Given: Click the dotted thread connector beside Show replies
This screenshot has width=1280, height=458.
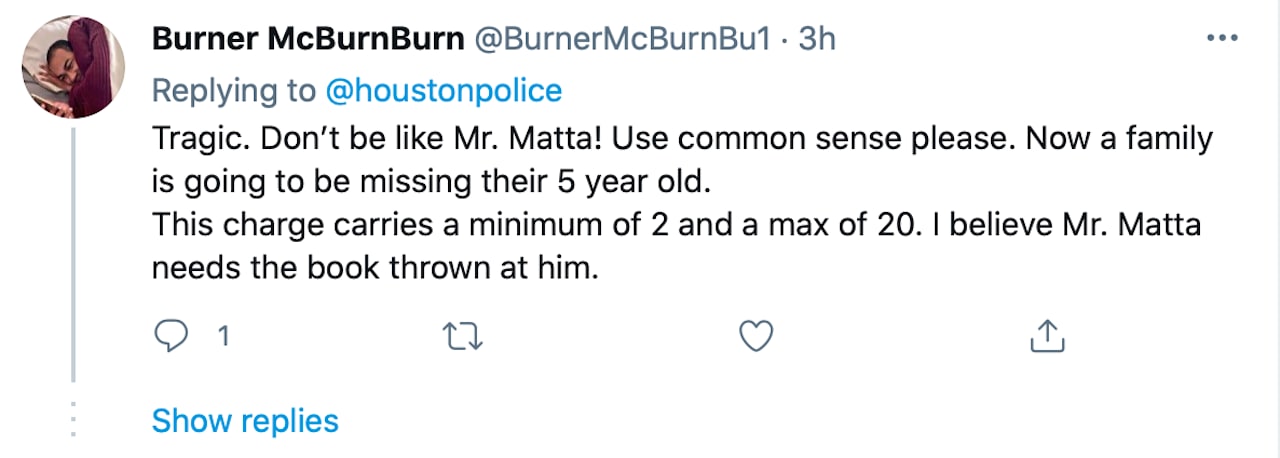Looking at the screenshot, I should coord(72,420).
